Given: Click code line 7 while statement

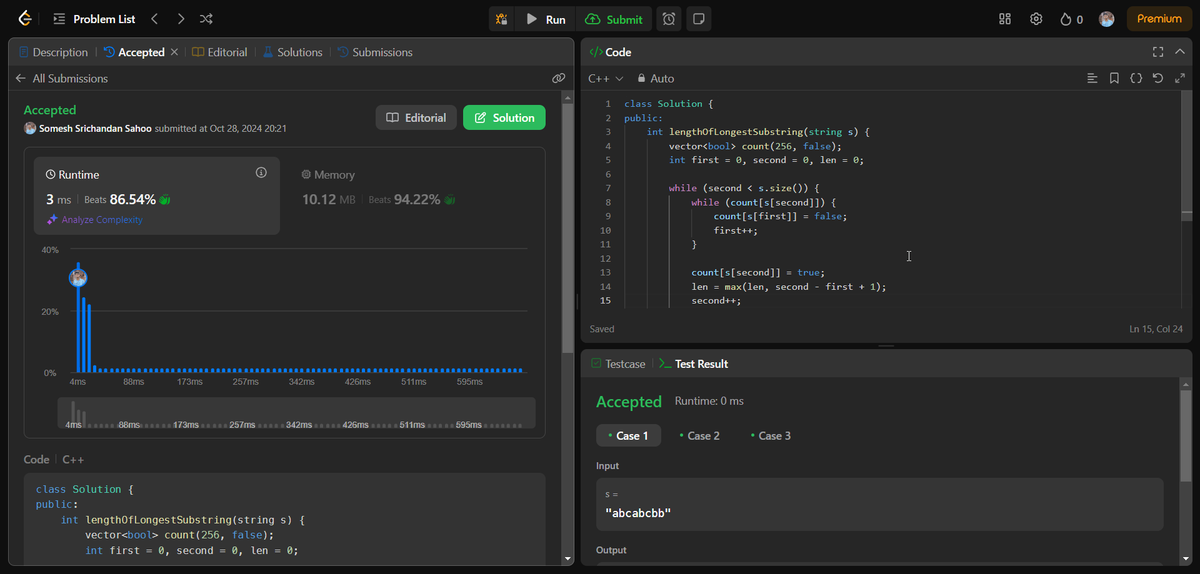Looking at the screenshot, I should (744, 188).
